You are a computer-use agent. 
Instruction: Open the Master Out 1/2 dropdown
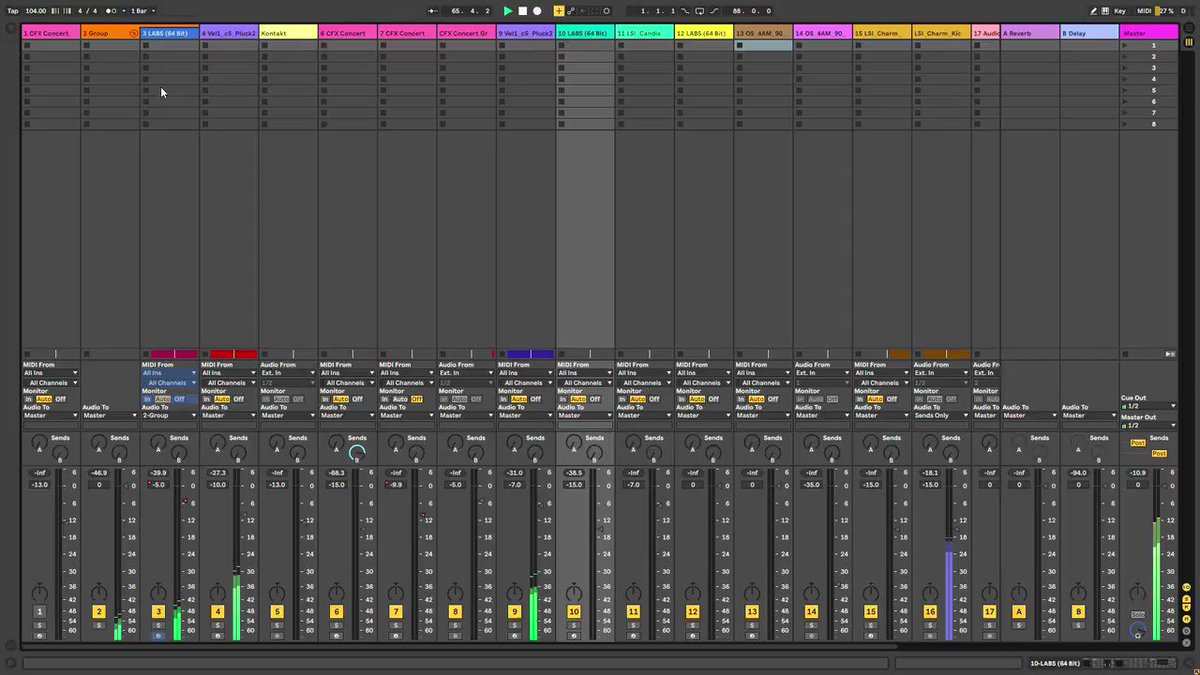tap(1148, 426)
